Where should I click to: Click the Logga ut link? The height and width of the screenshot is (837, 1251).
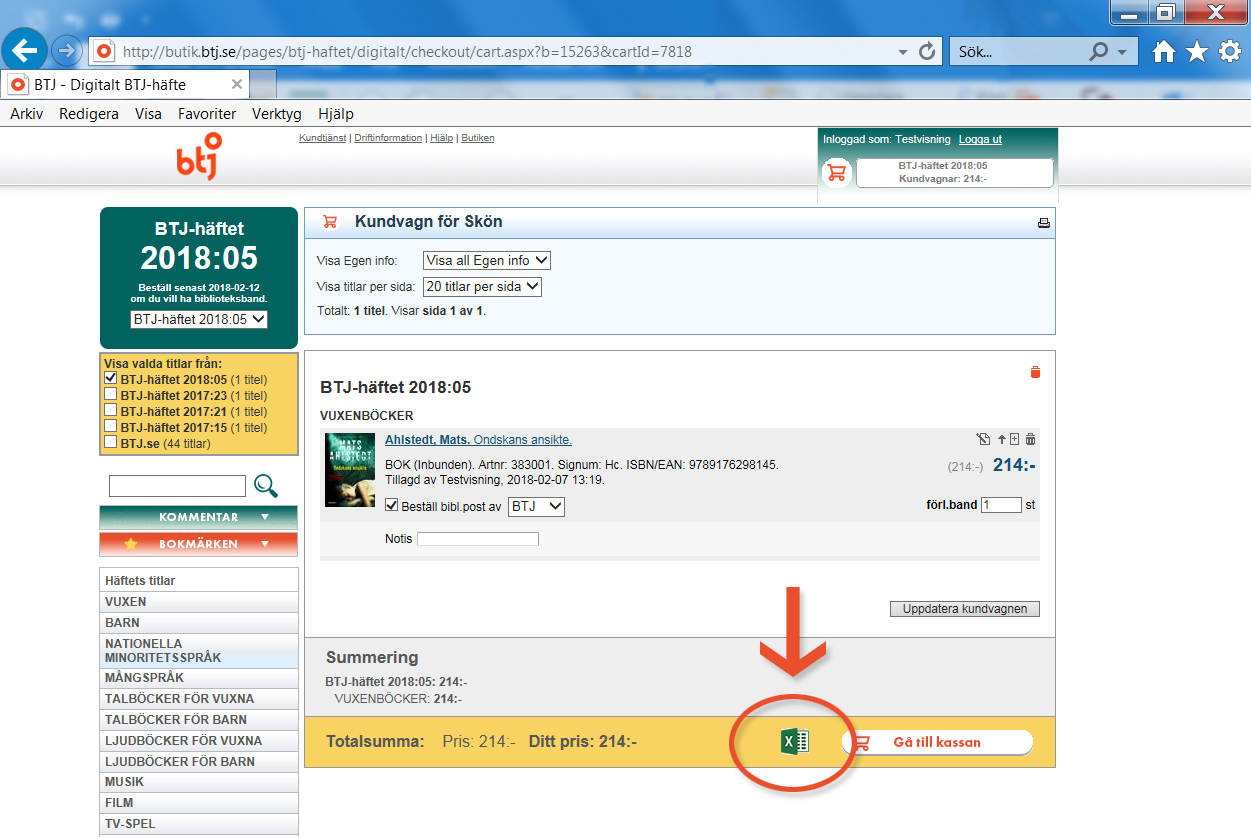pyautogui.click(x=980, y=140)
